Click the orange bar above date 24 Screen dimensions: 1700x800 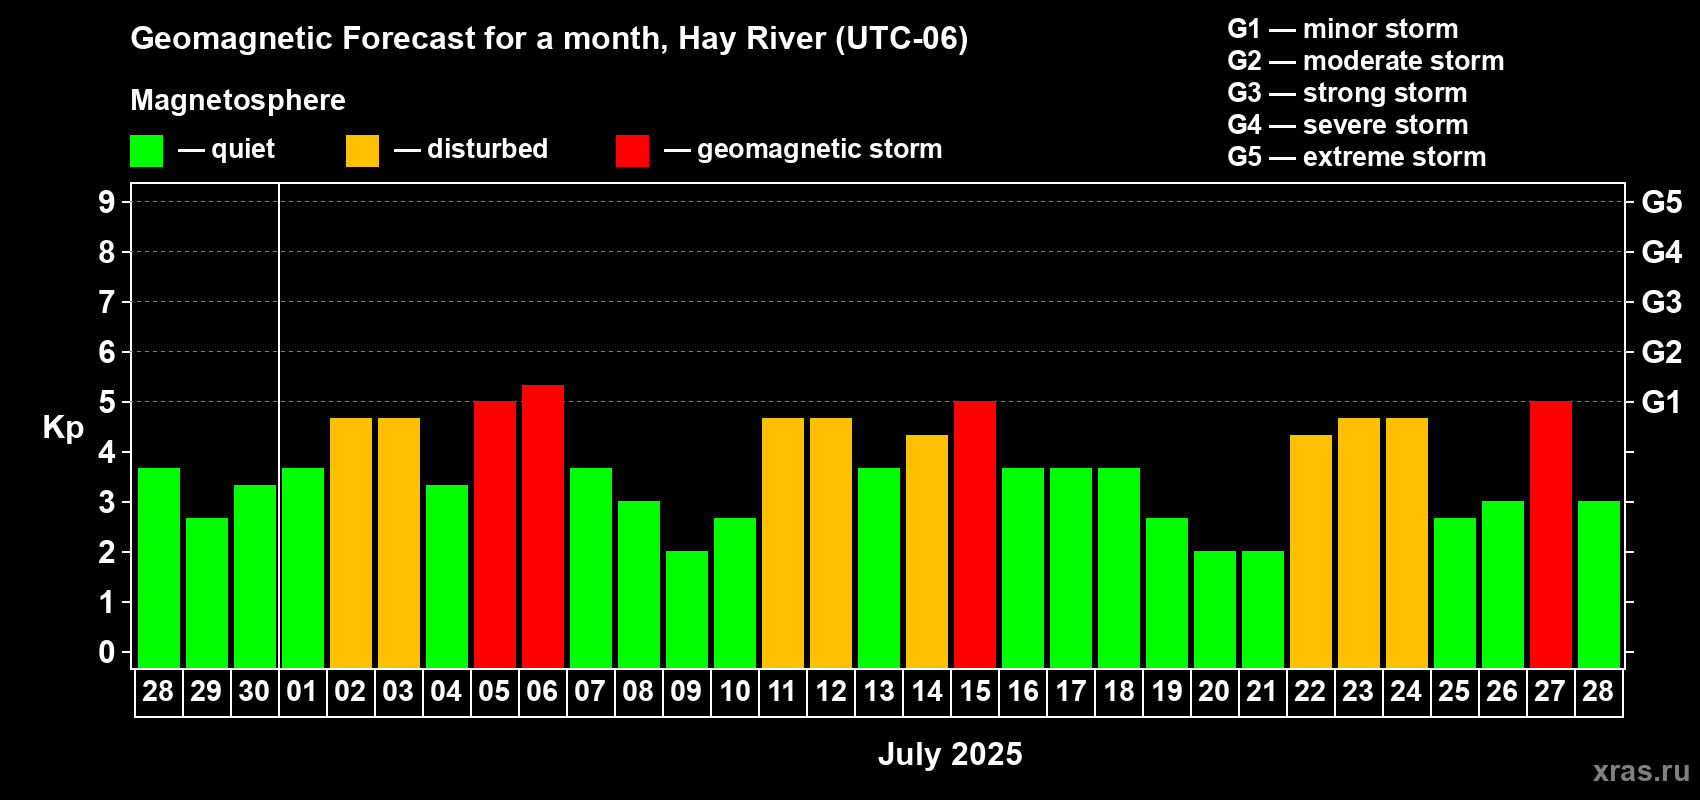(x=1407, y=543)
